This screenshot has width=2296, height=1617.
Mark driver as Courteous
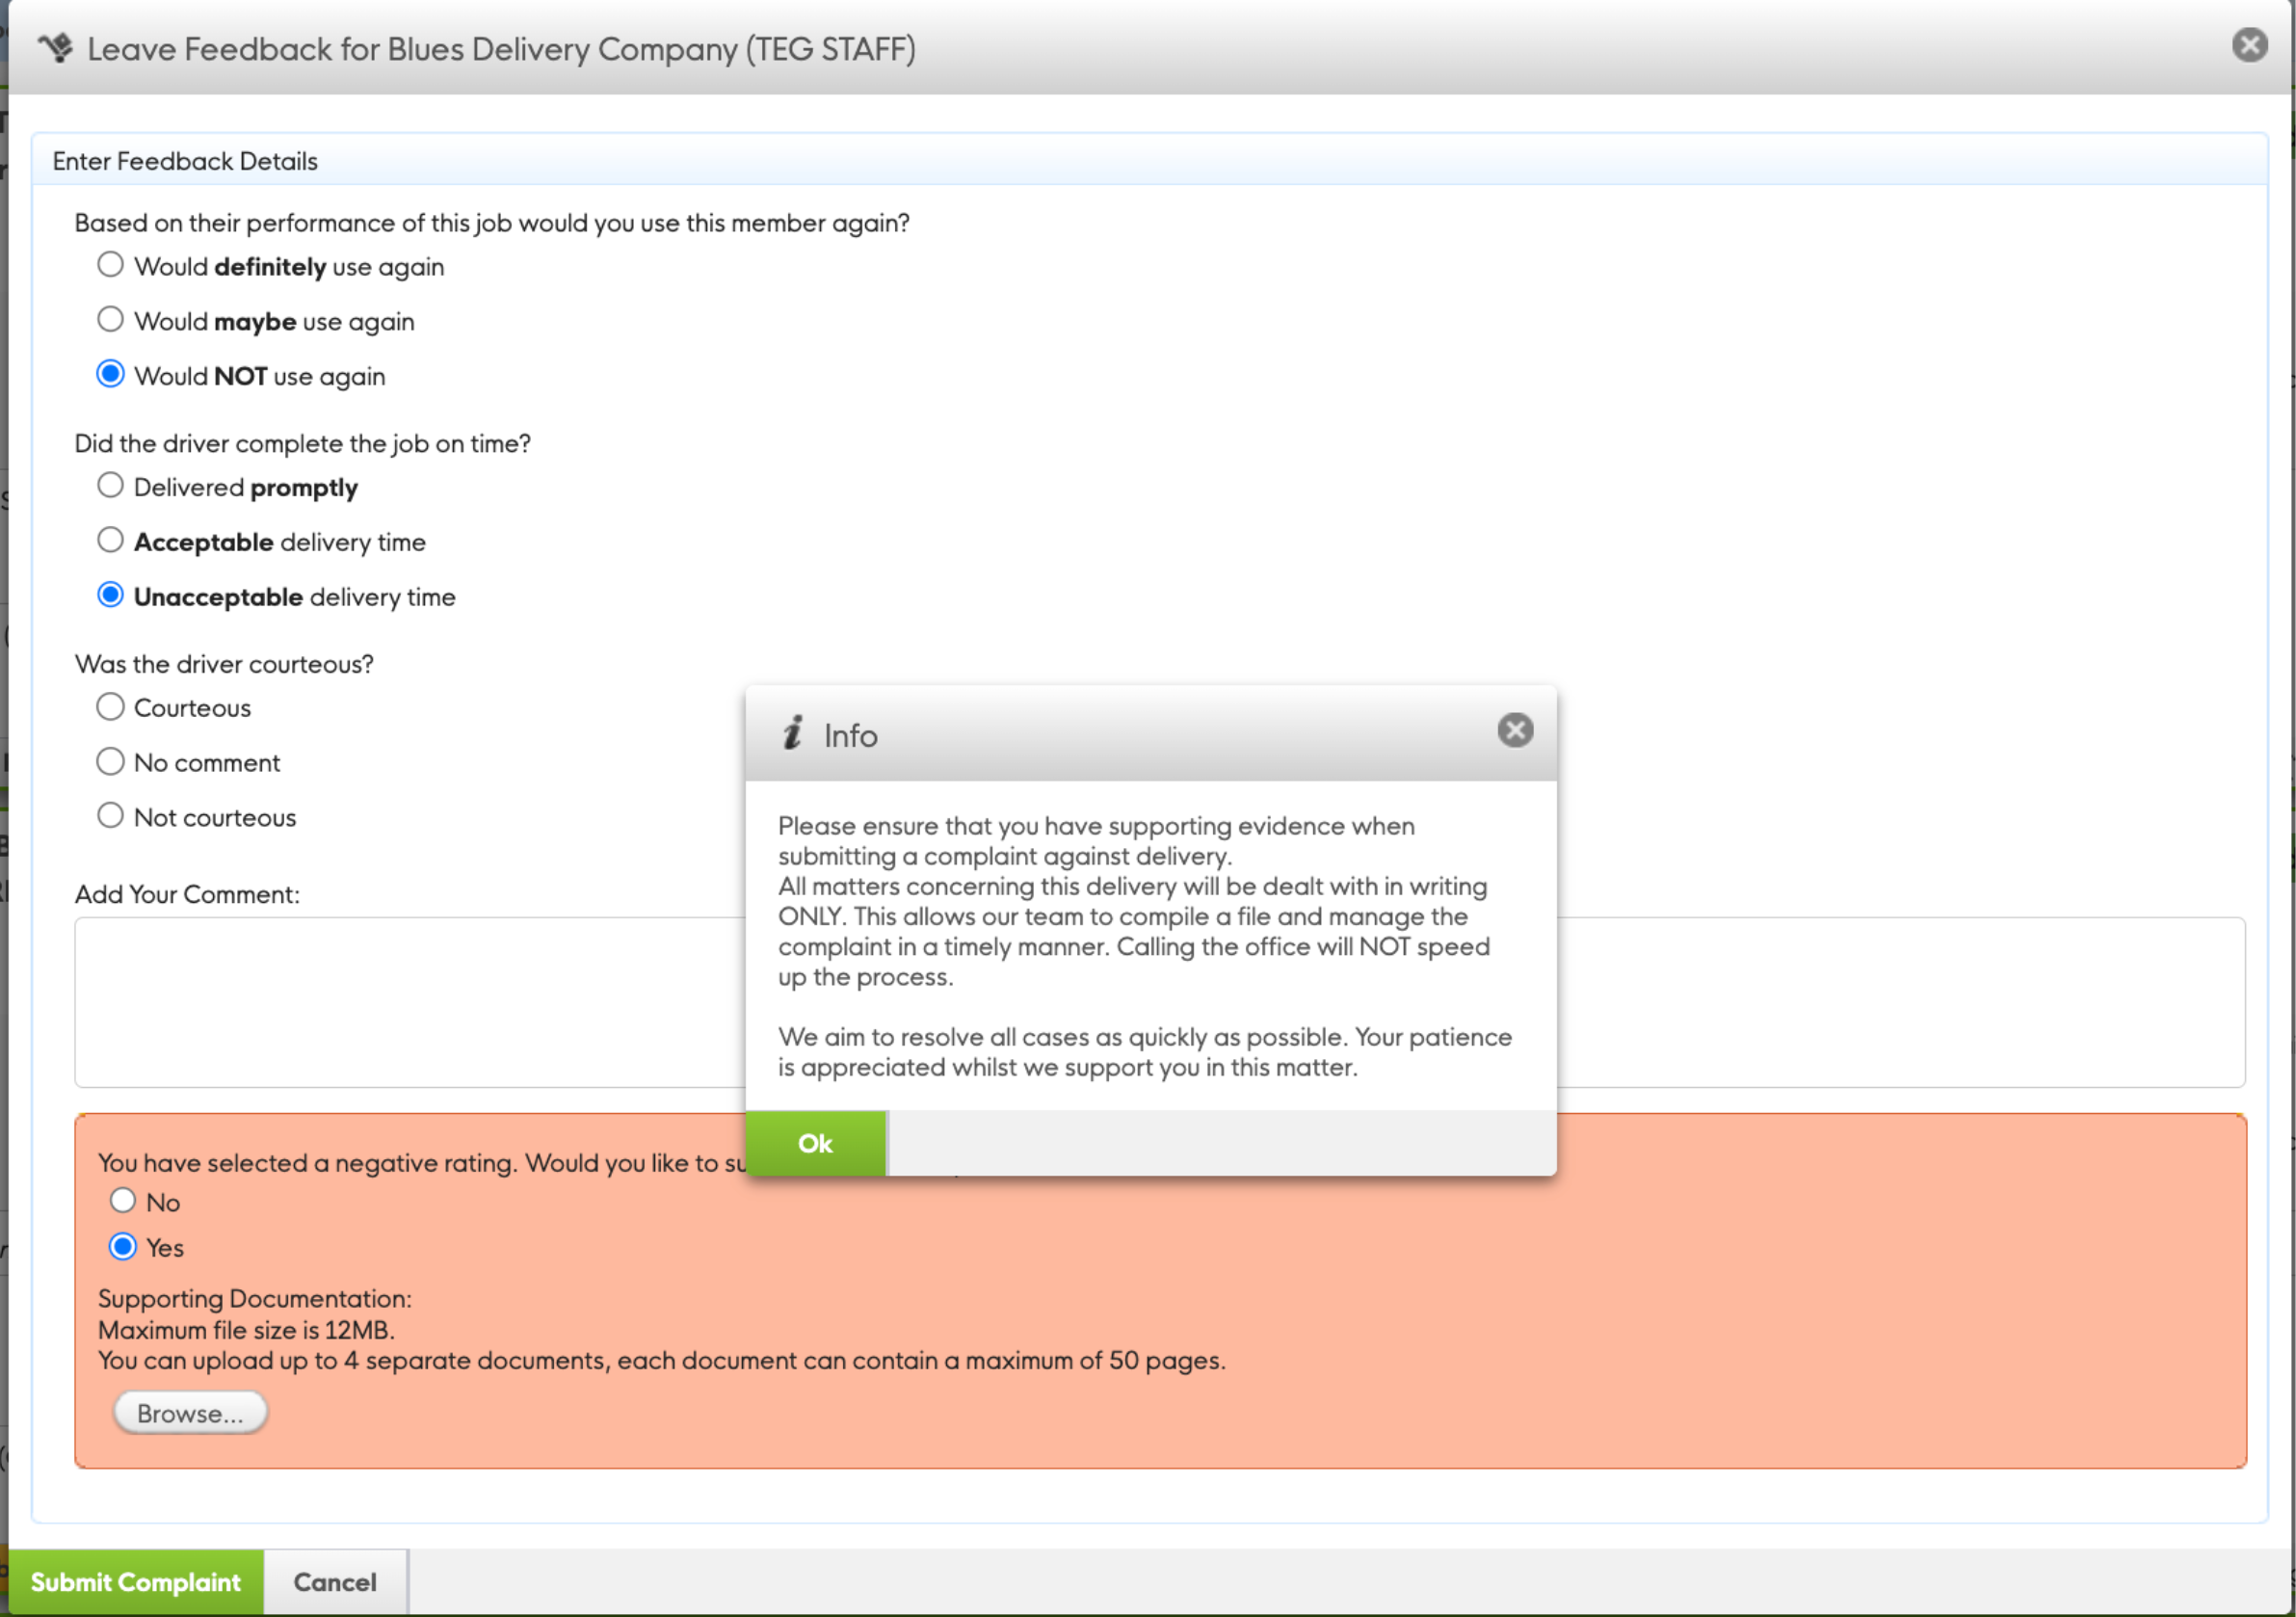click(x=111, y=707)
